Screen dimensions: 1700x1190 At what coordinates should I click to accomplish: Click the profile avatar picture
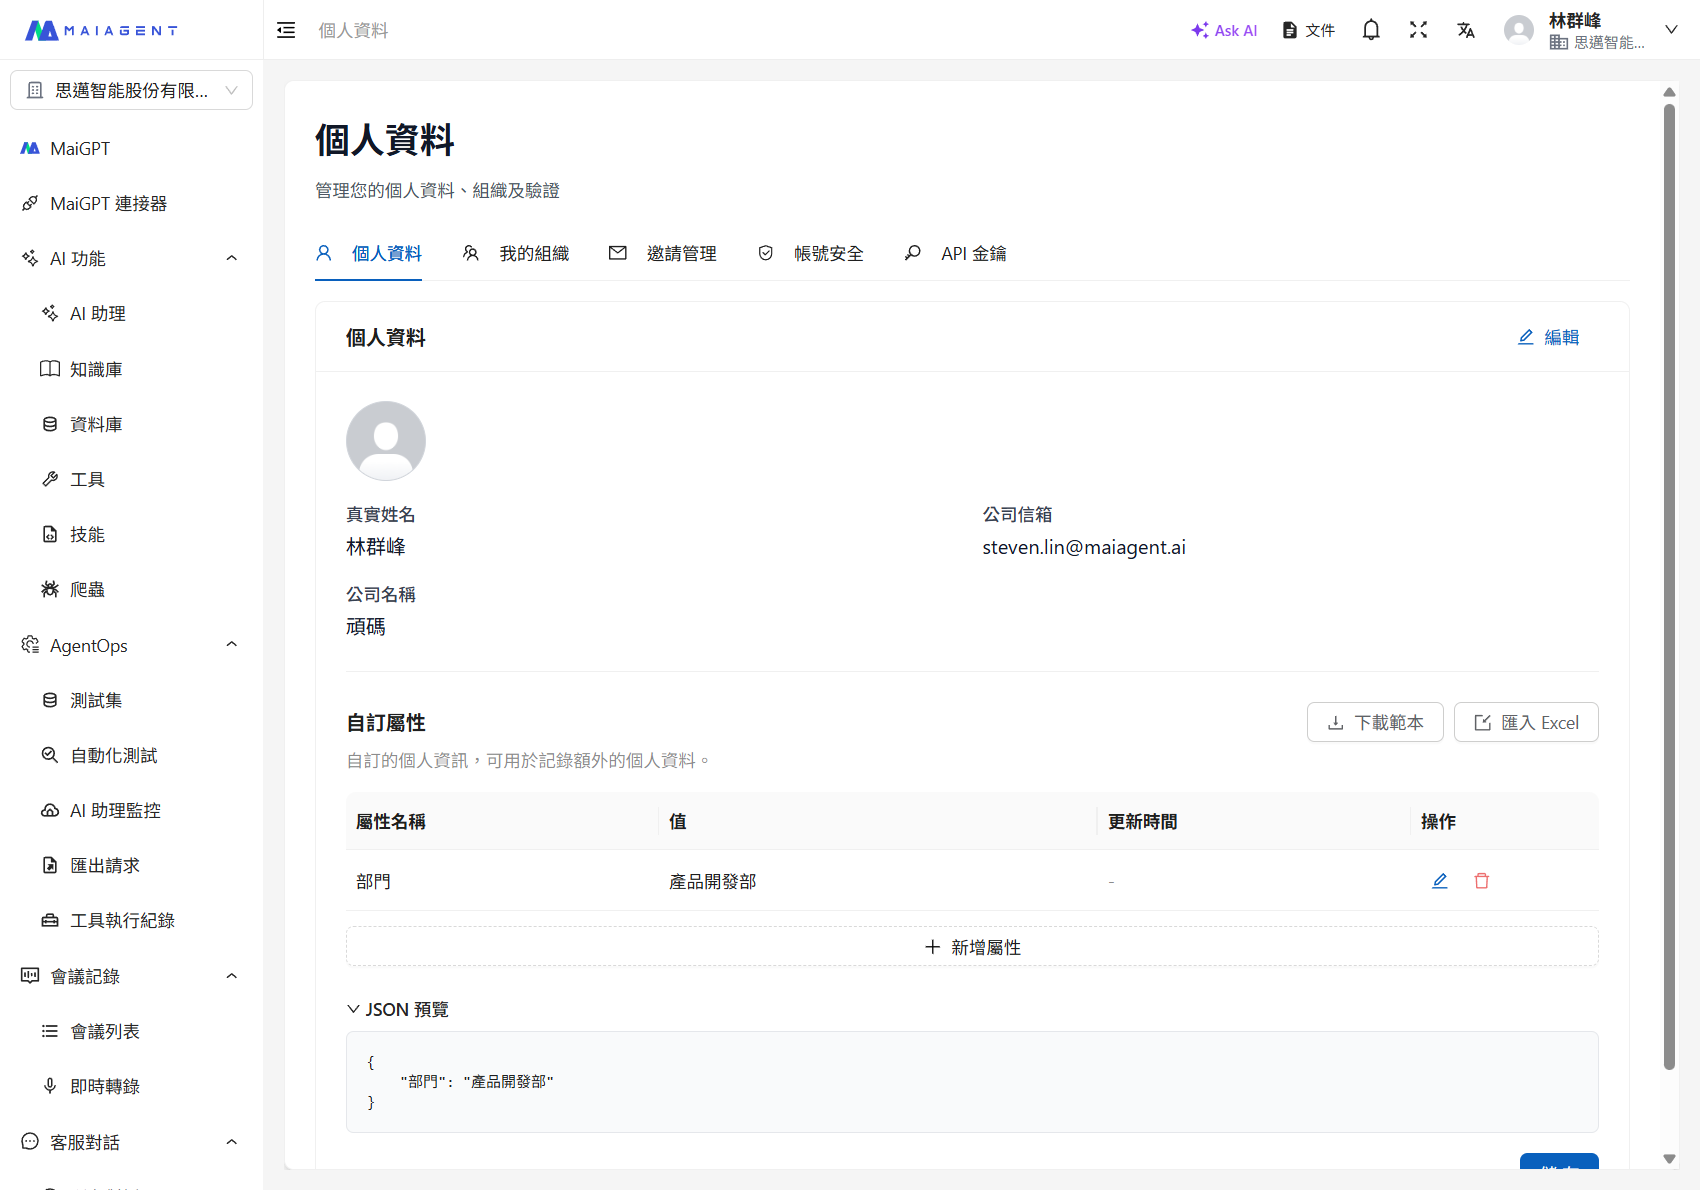point(386,441)
